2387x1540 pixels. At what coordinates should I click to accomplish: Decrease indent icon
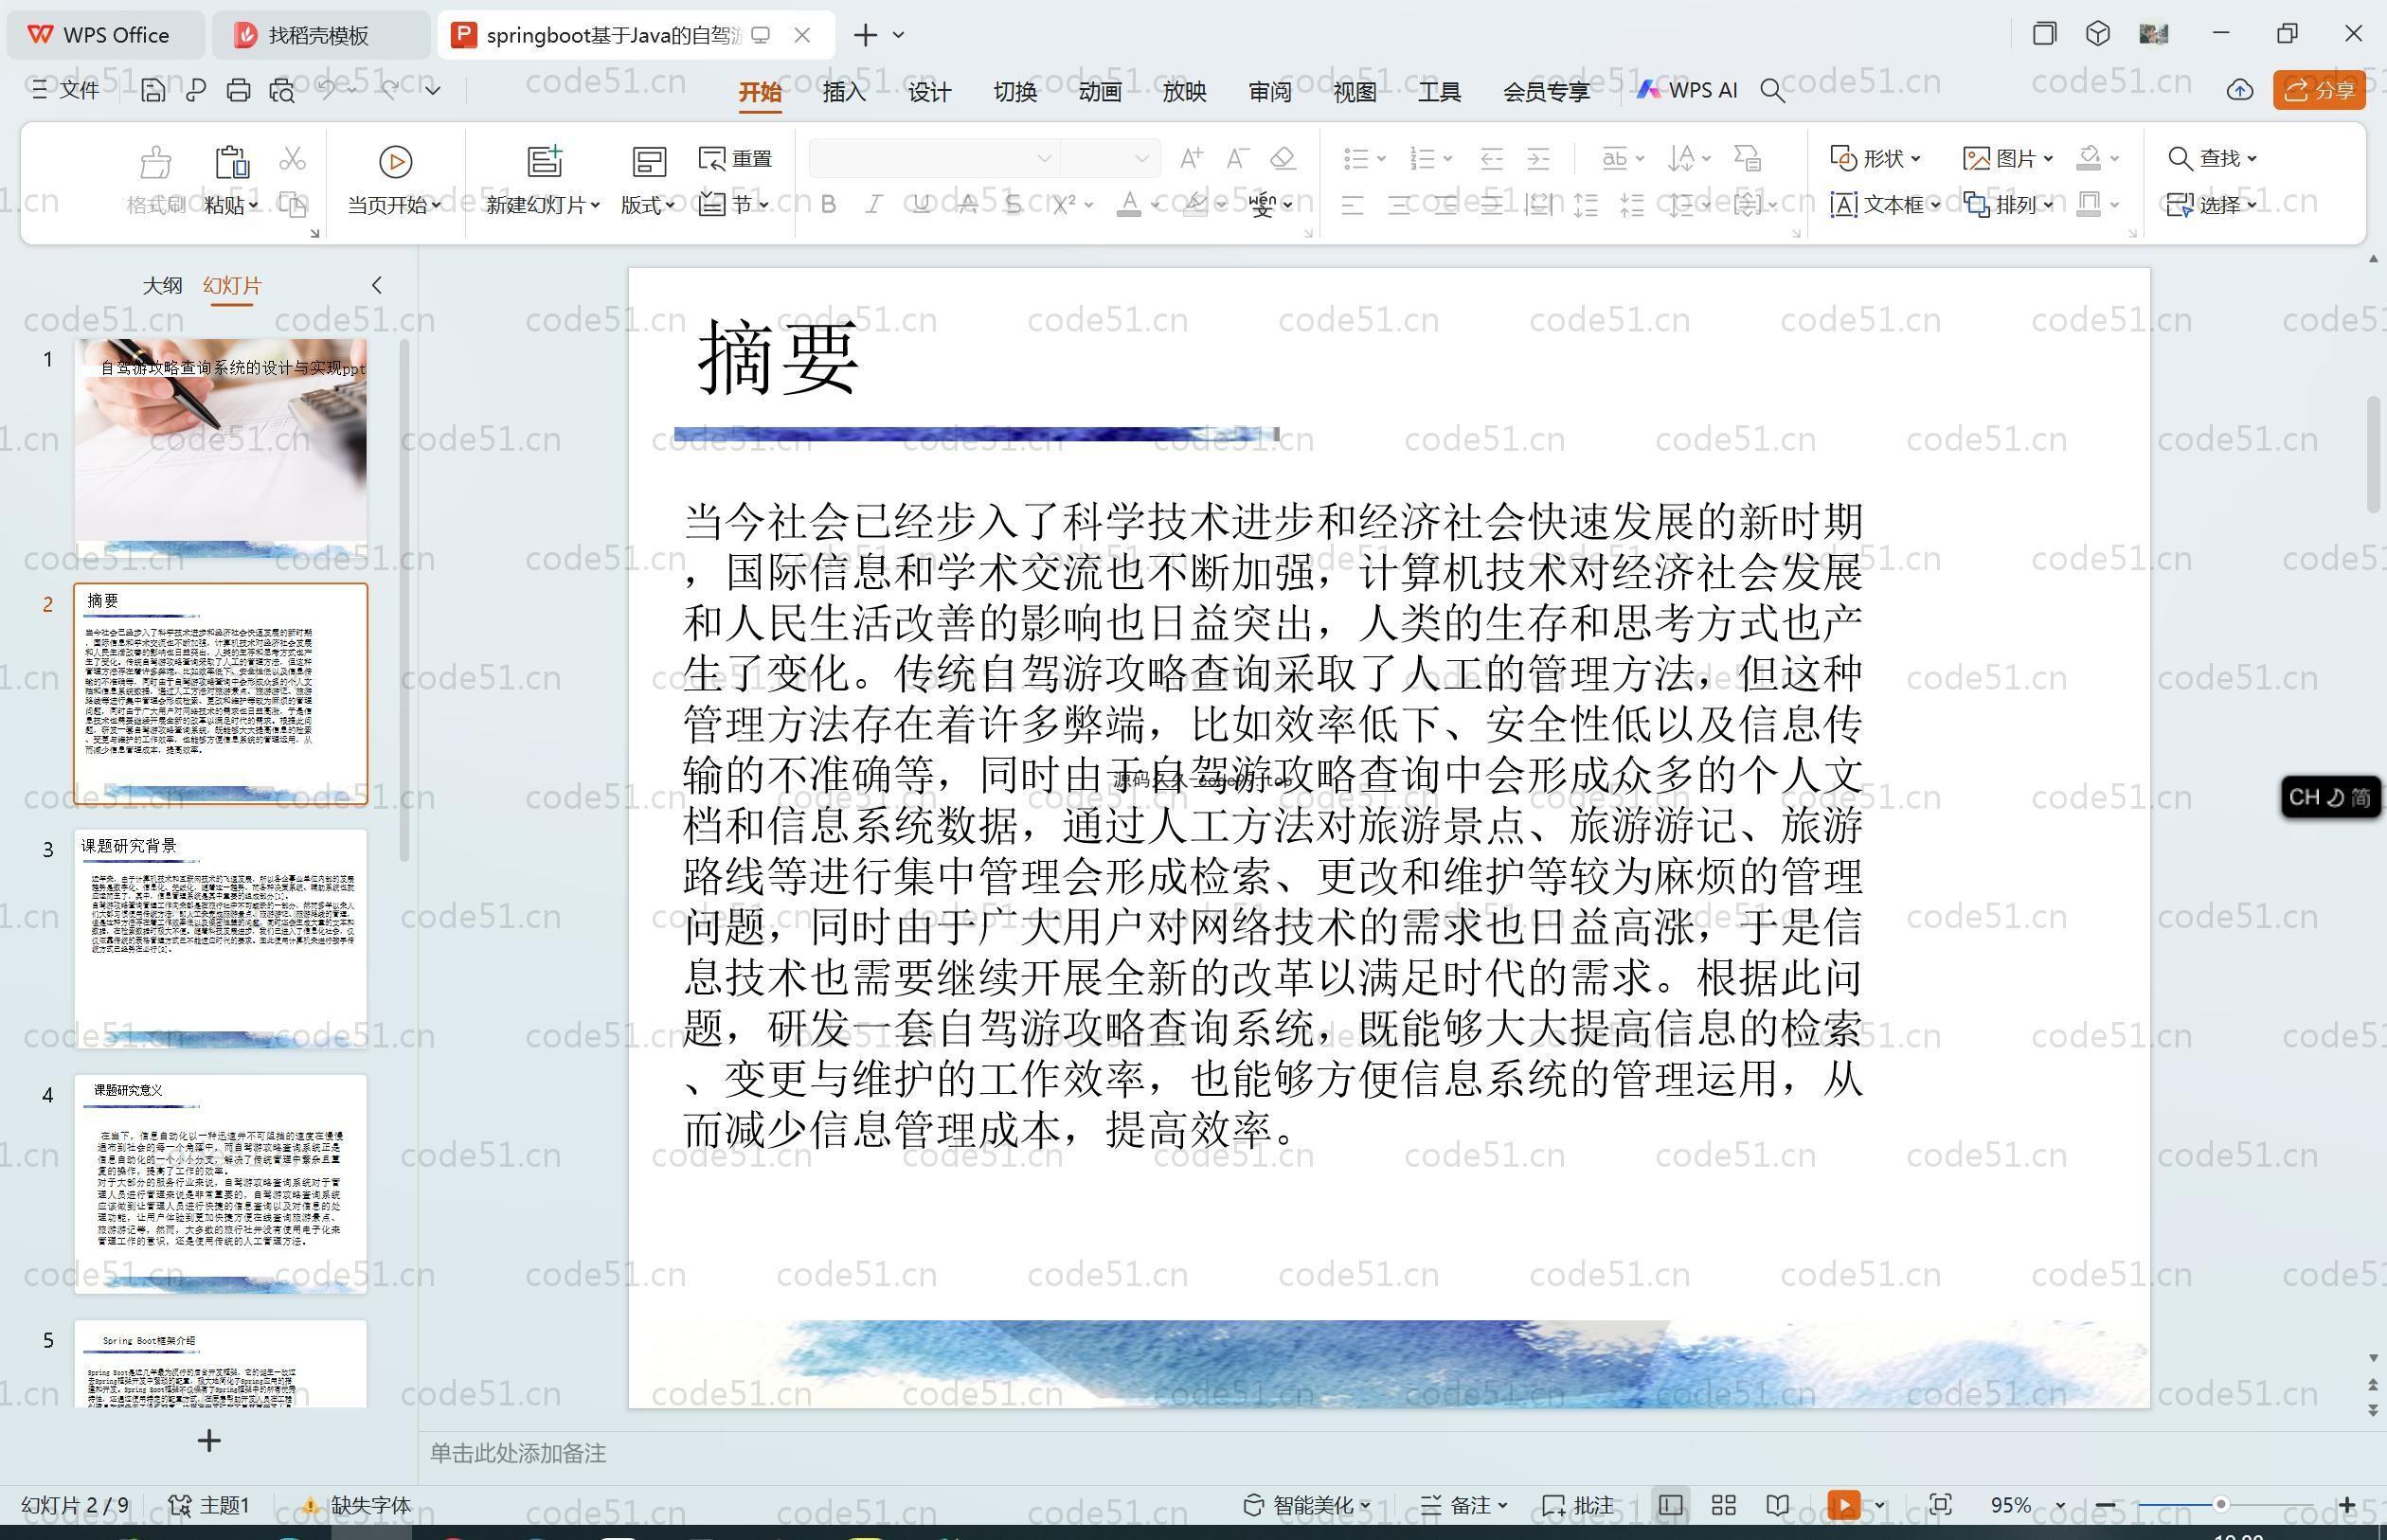tap(1492, 158)
